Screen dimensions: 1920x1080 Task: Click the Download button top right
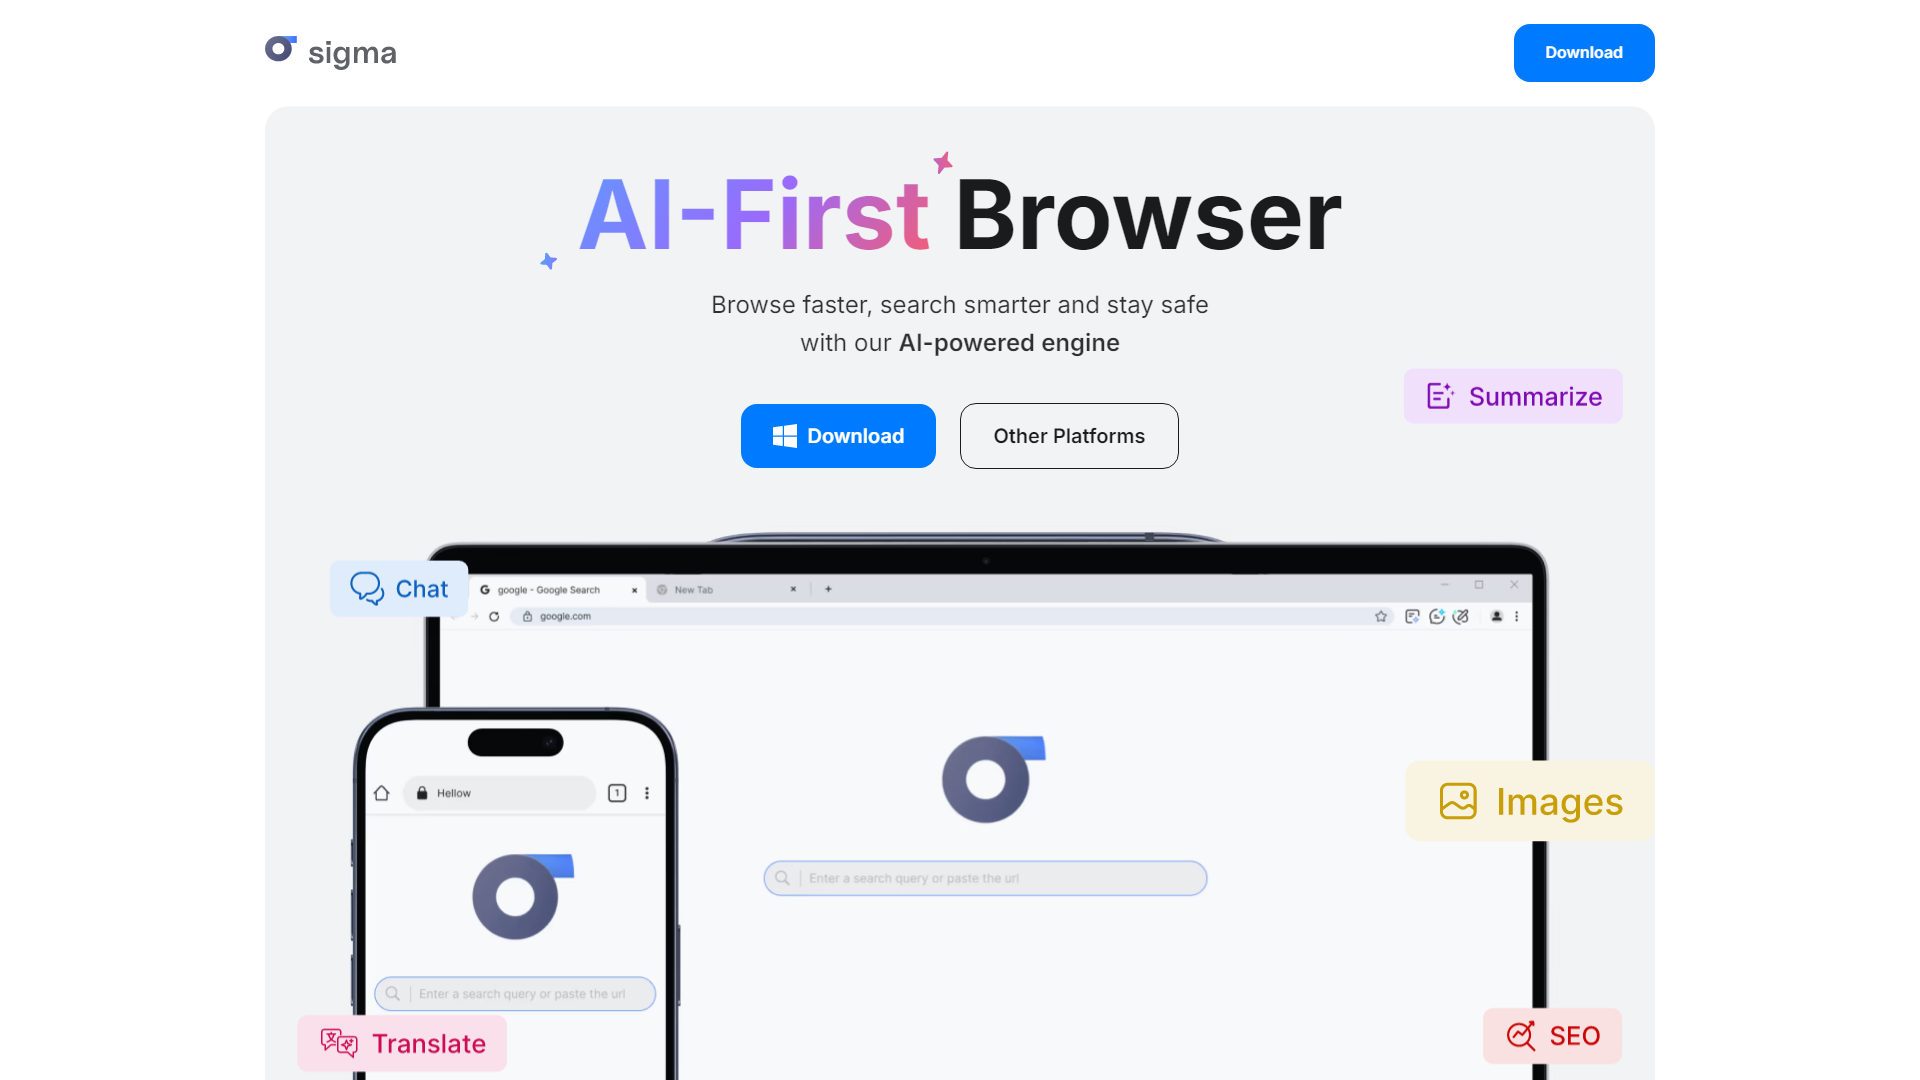point(1584,53)
